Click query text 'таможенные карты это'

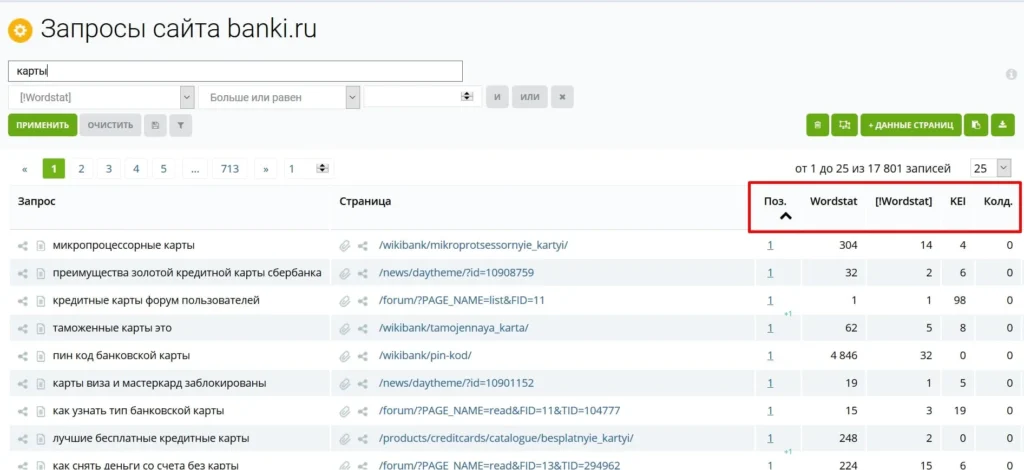112,328
